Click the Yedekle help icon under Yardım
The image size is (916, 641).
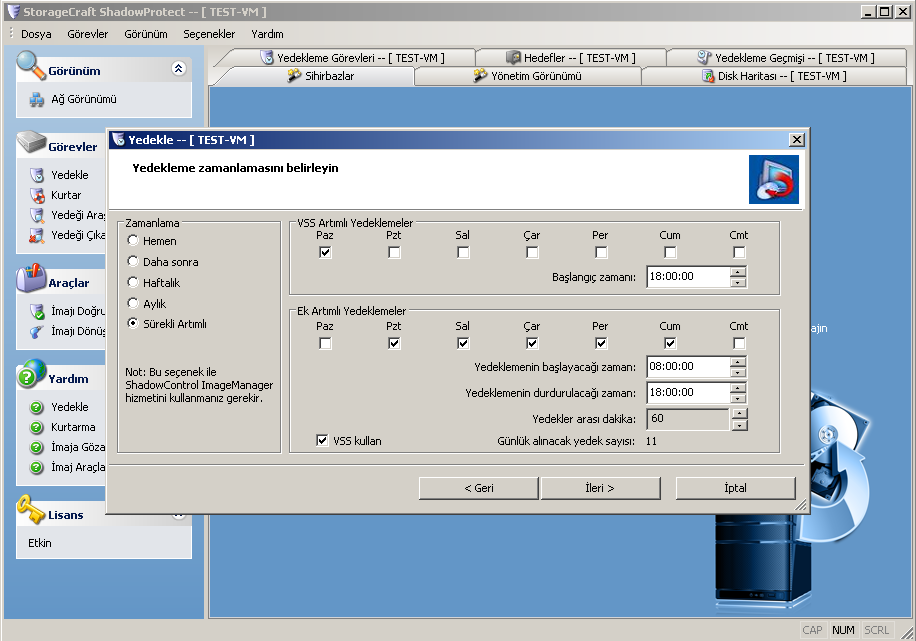pos(37,407)
